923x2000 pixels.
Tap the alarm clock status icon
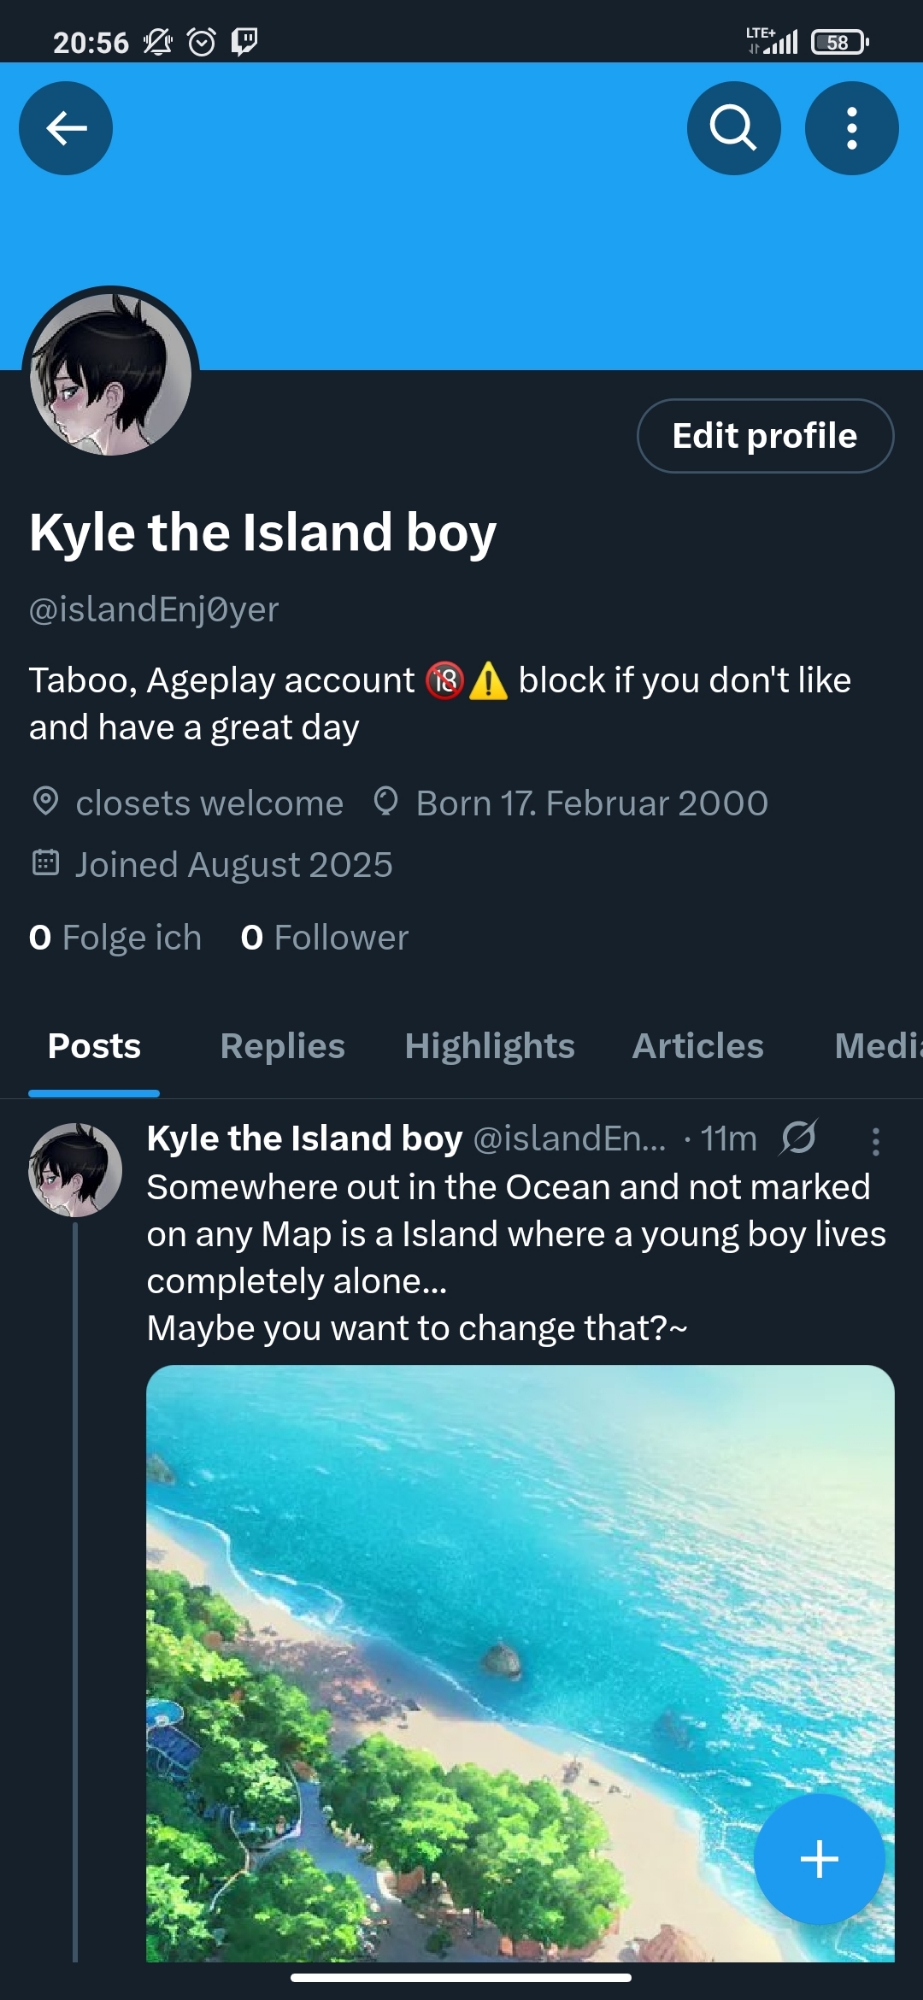click(202, 42)
